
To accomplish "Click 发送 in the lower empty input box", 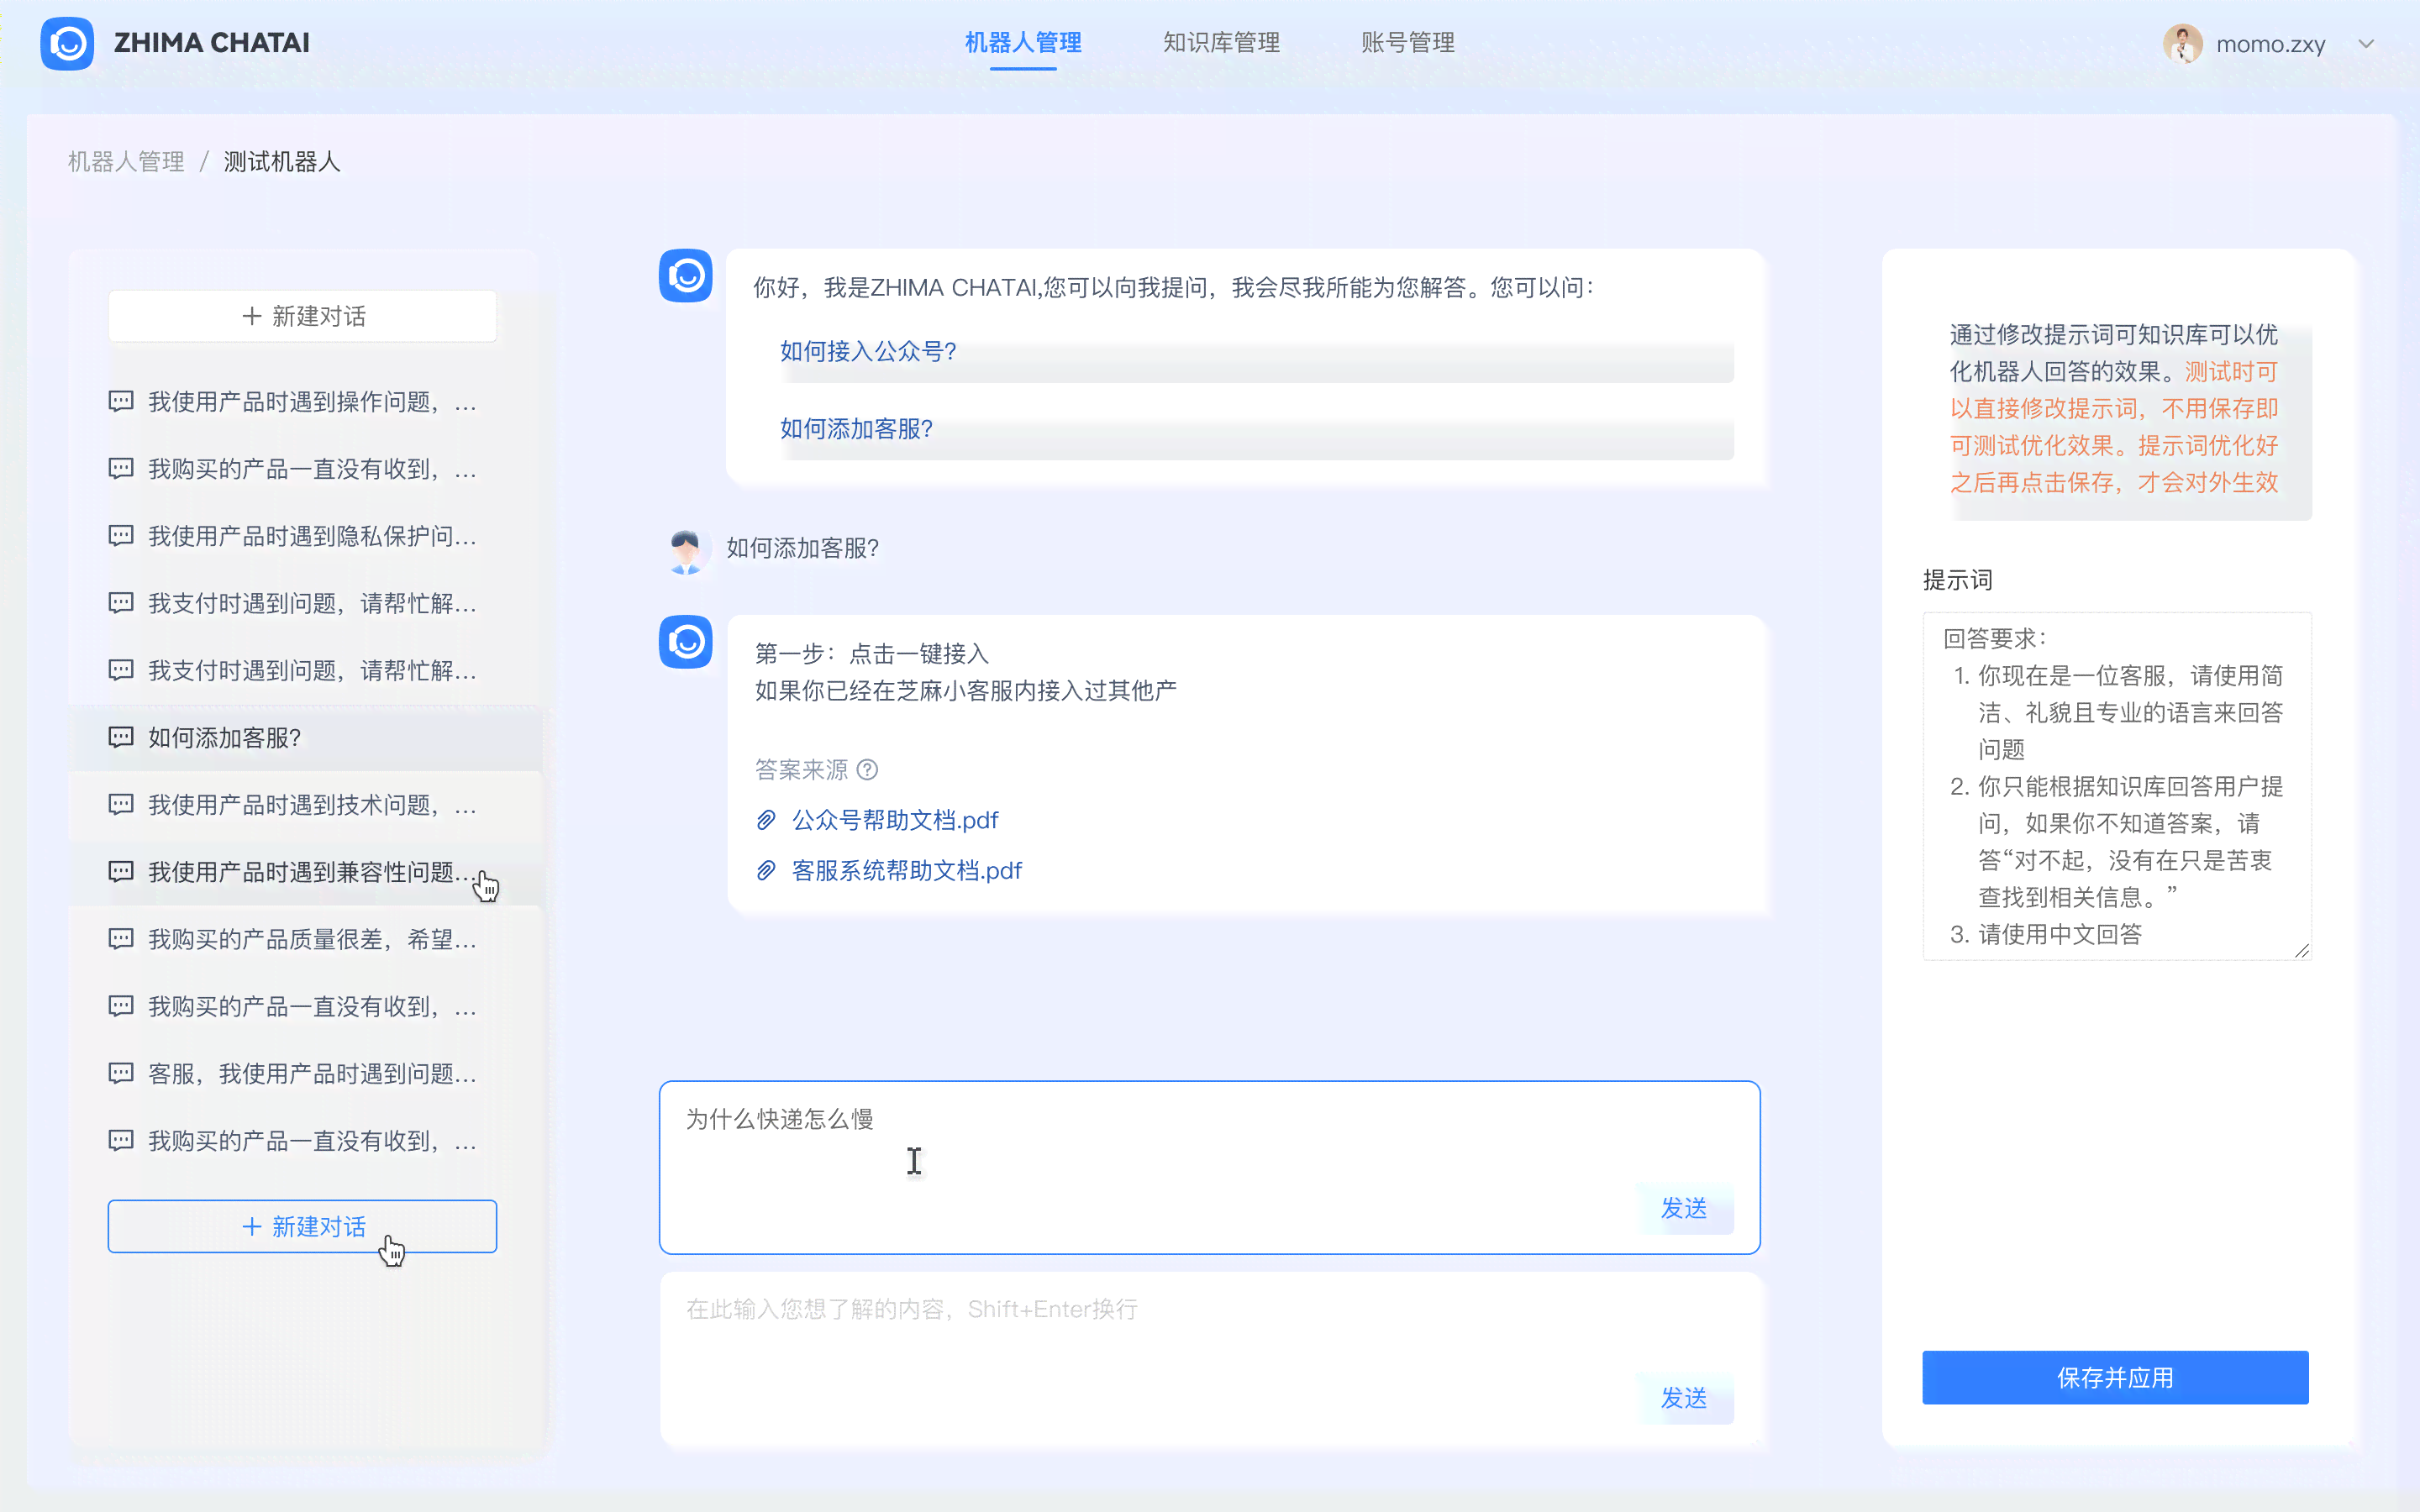I will (1684, 1398).
